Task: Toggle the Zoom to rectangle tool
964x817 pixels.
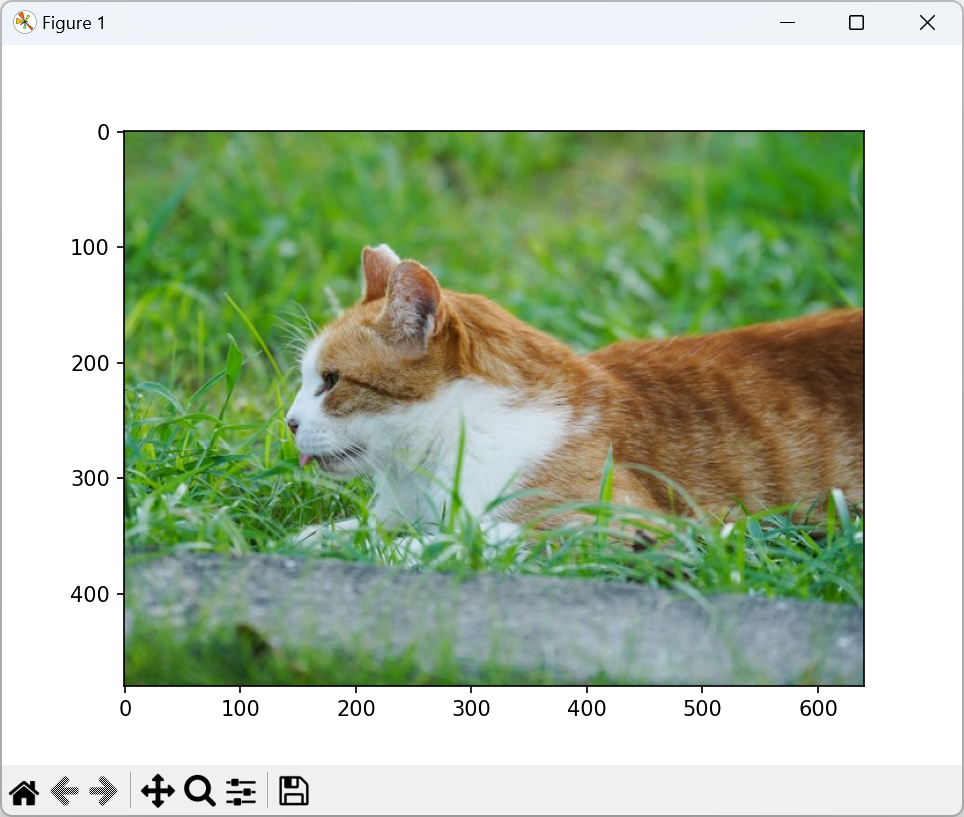Action: (200, 792)
